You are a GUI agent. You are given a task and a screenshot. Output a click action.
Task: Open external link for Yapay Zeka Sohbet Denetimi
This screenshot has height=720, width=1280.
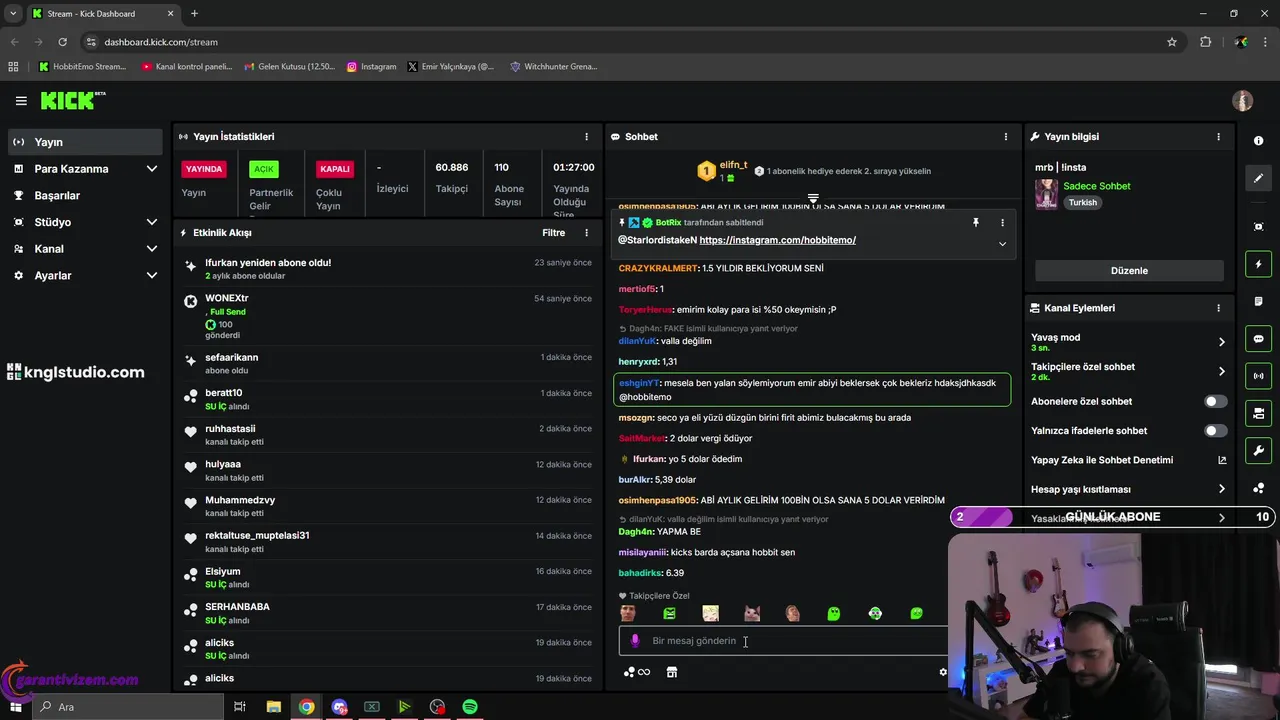(x=1222, y=461)
